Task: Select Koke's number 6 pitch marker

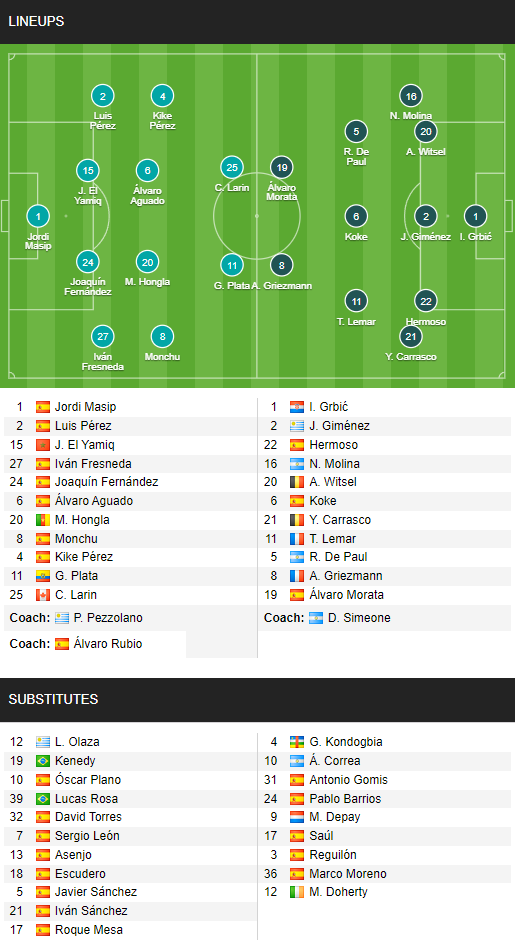Action: pyautogui.click(x=356, y=216)
